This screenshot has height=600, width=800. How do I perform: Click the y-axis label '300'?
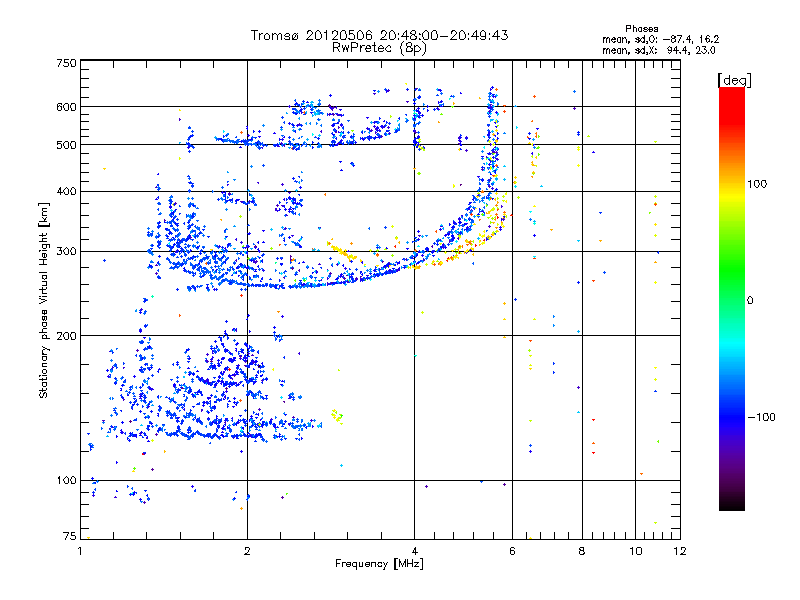[66, 252]
